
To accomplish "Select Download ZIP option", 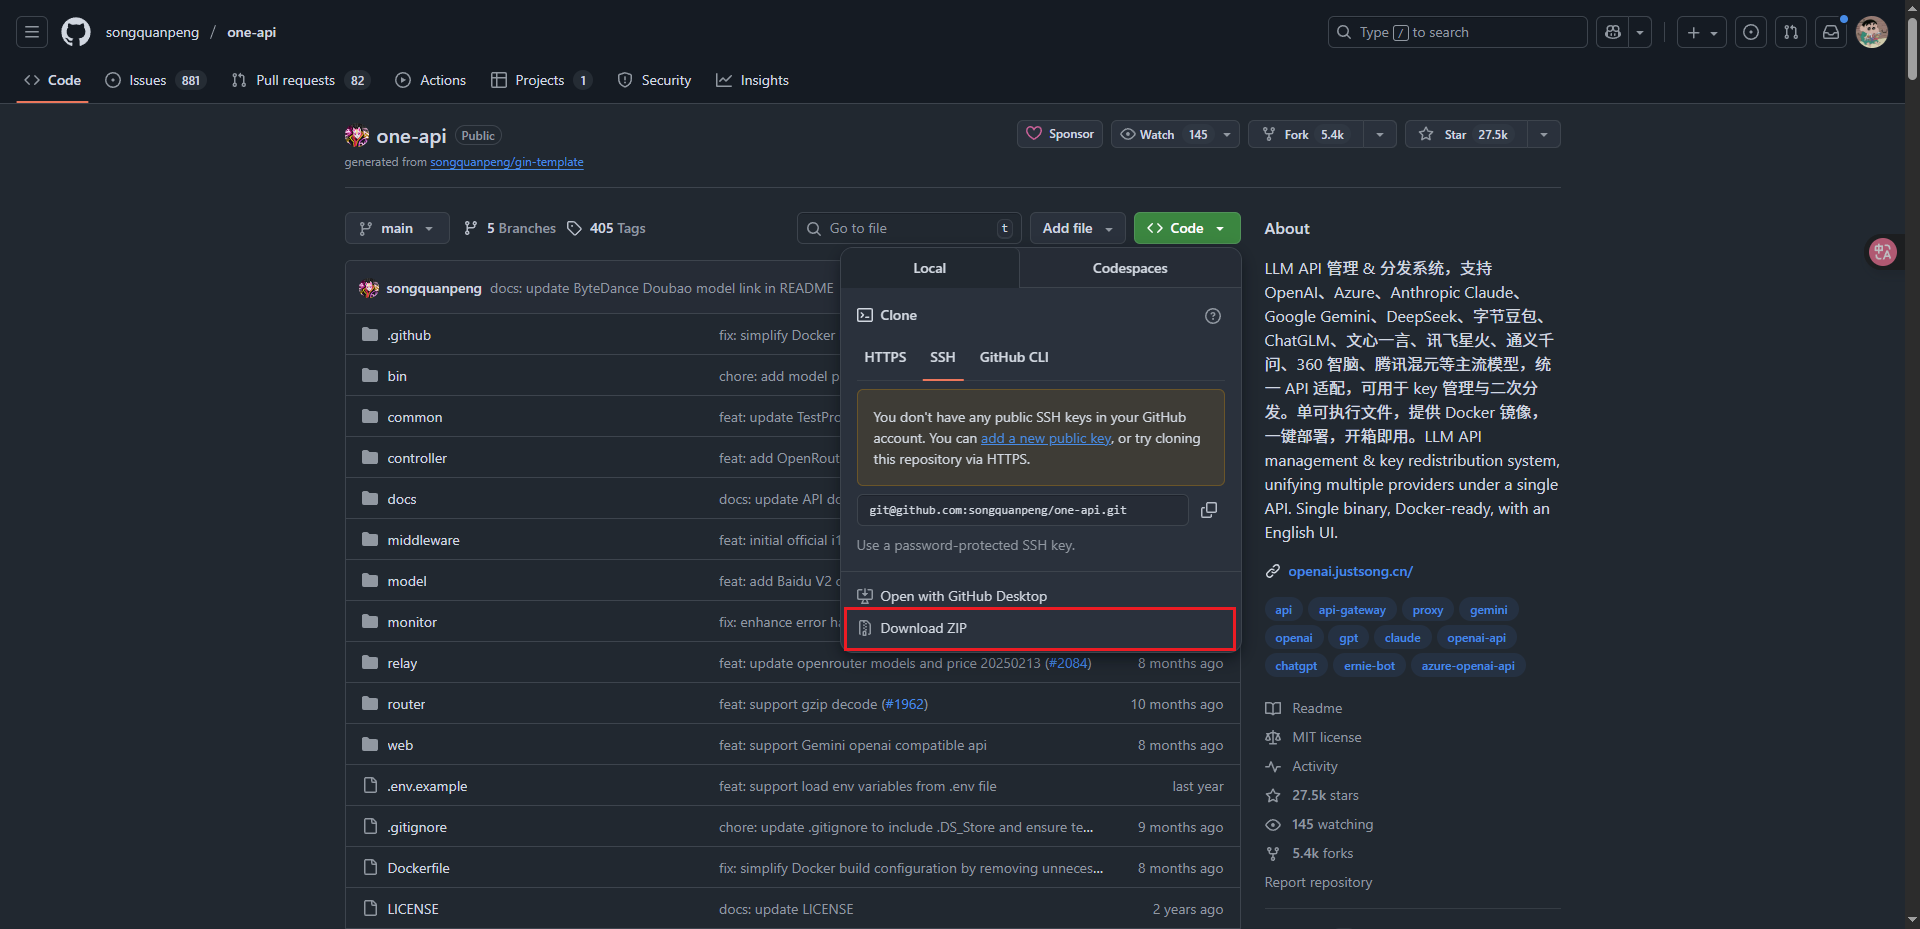I will [923, 628].
